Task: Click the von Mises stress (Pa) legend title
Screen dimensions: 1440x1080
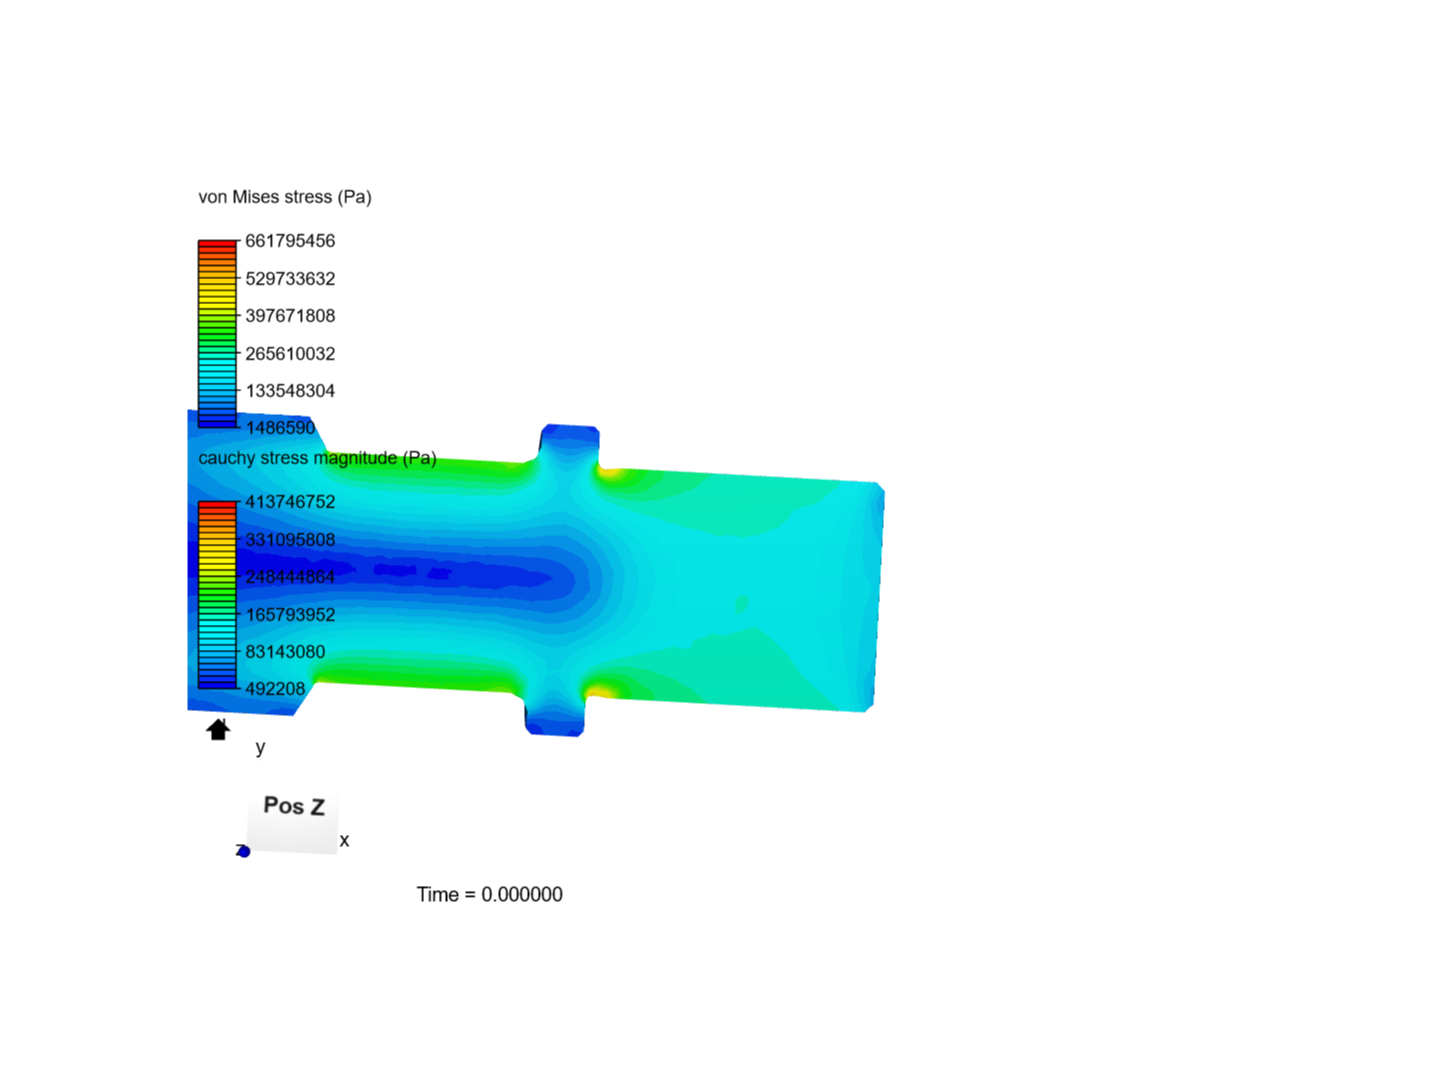Action: click(x=285, y=197)
